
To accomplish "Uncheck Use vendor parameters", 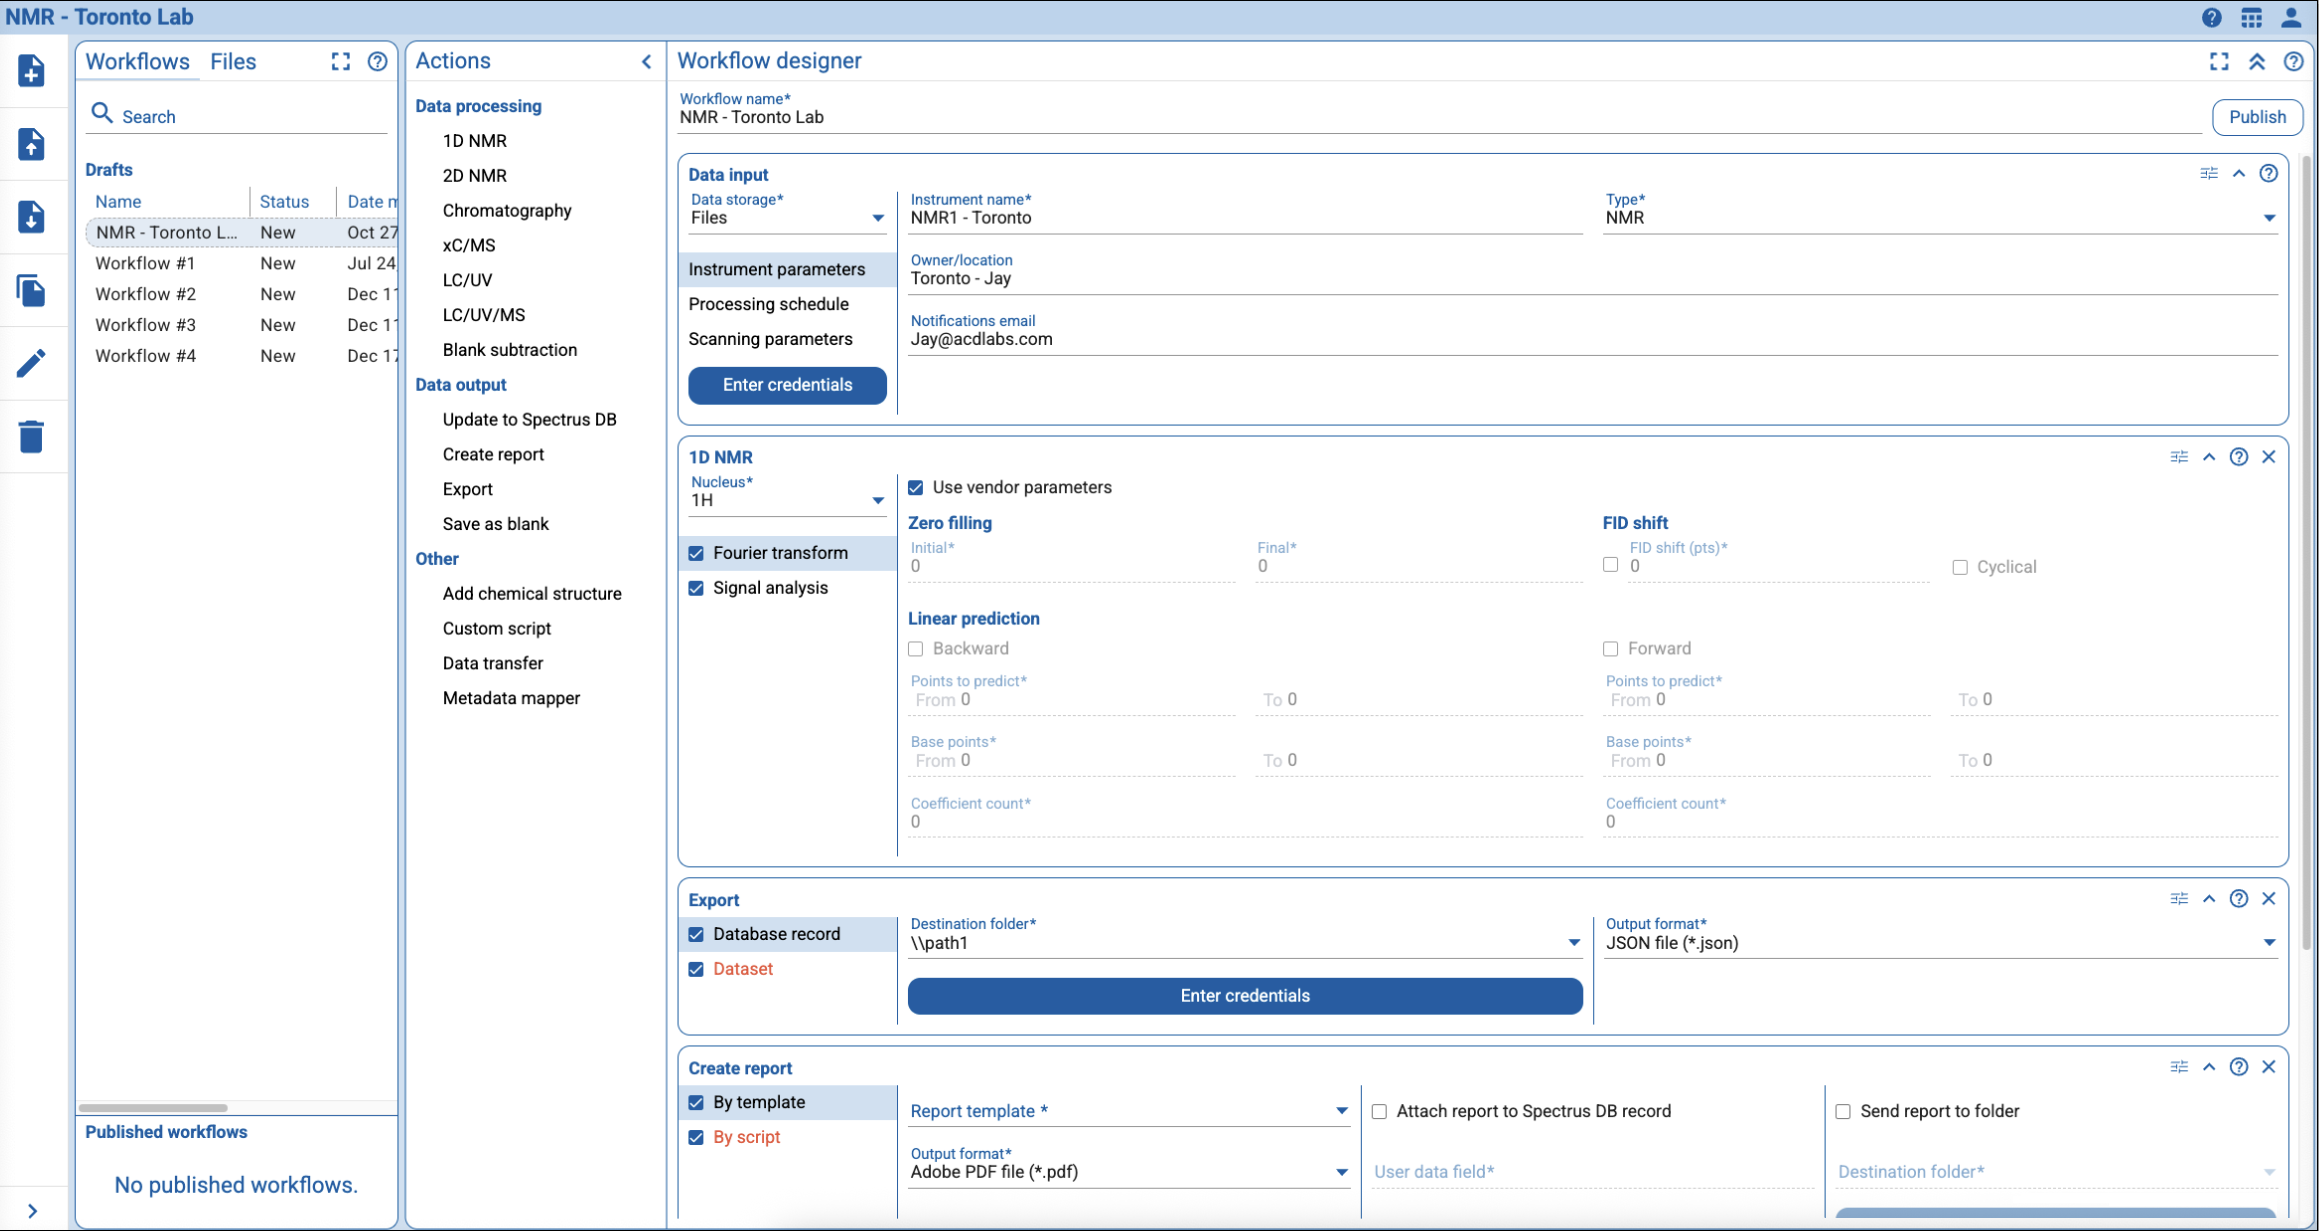I will coord(915,487).
